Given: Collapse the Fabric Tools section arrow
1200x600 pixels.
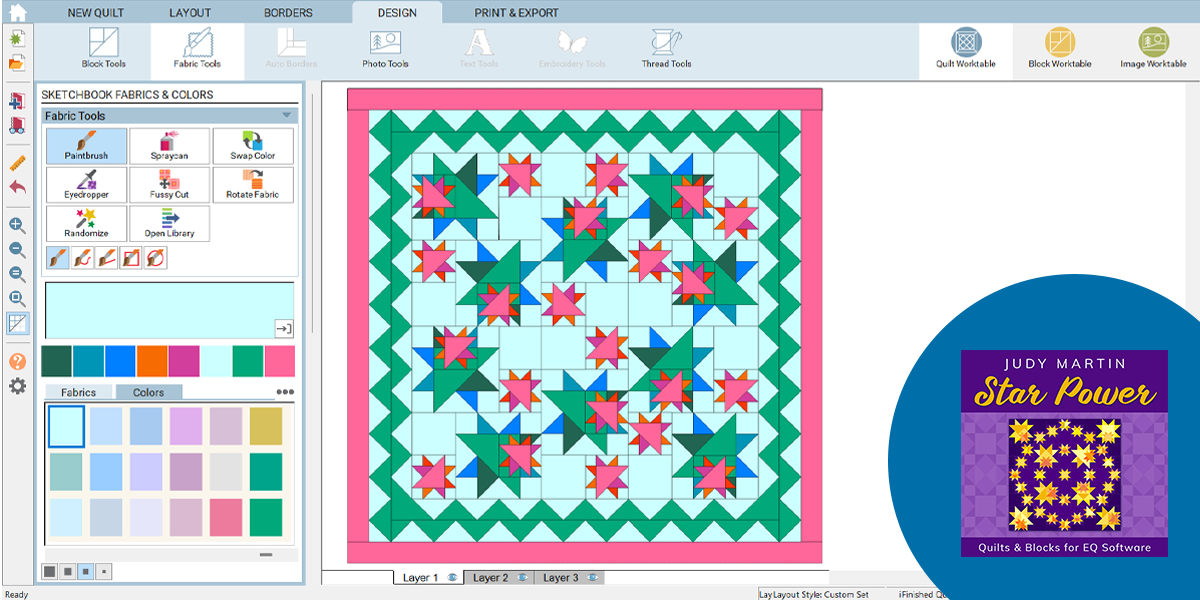Looking at the screenshot, I should (x=287, y=116).
